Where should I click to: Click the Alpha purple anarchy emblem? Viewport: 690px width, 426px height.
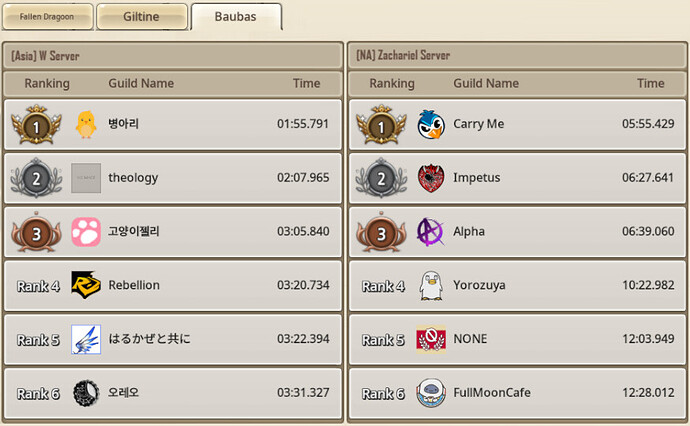click(x=430, y=232)
